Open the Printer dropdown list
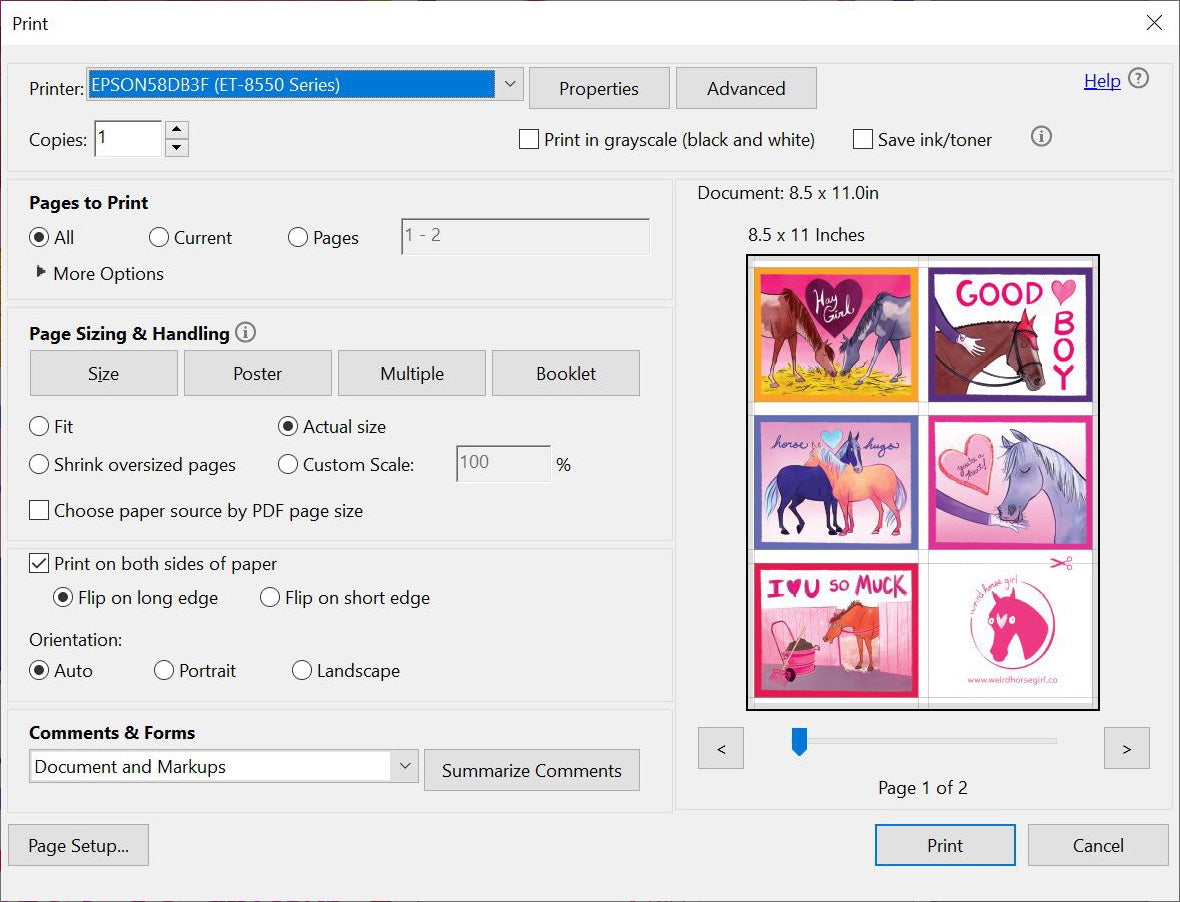1180x902 pixels. pyautogui.click(x=510, y=85)
